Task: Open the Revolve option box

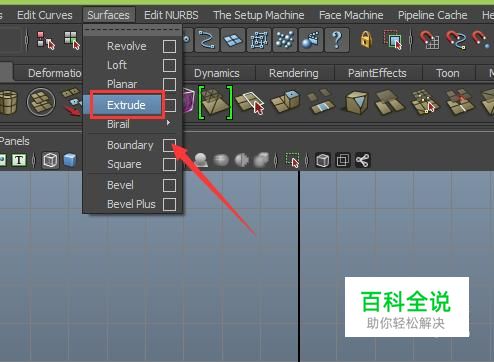Action: tap(169, 46)
